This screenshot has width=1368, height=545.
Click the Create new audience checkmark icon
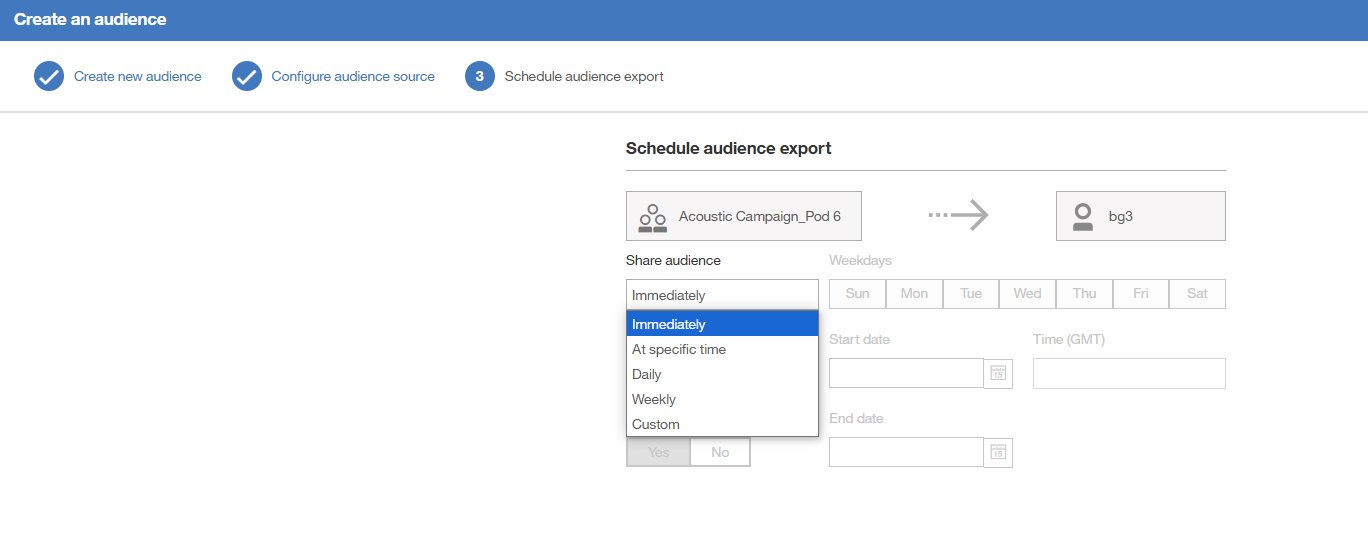(49, 76)
